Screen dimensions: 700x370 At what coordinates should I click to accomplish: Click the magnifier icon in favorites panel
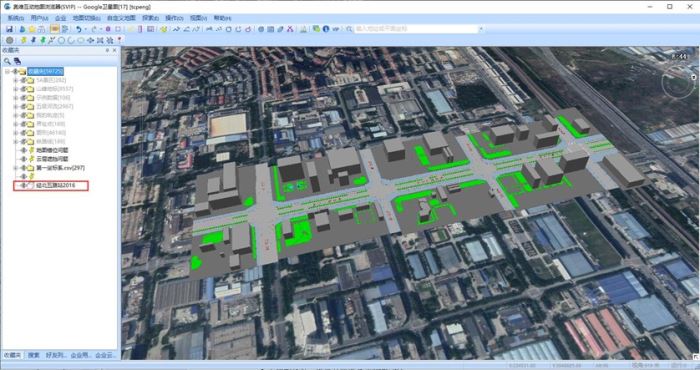(7, 61)
